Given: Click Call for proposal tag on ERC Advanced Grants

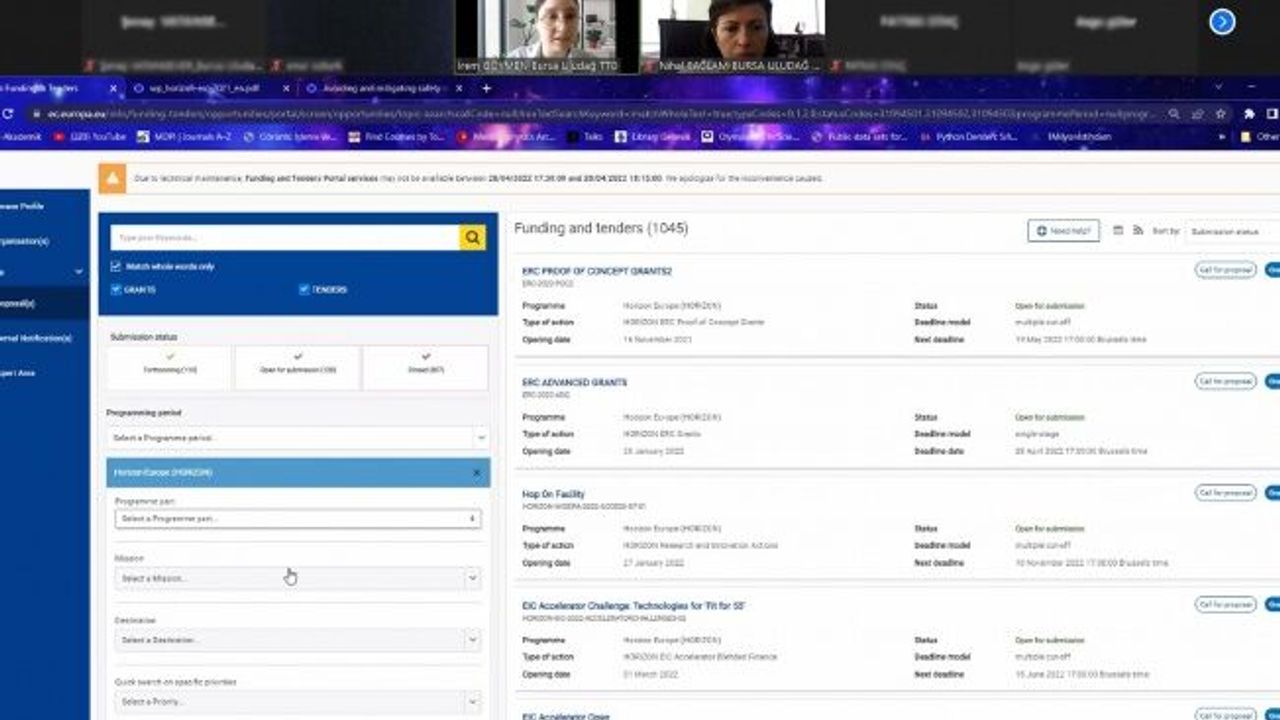Looking at the screenshot, I should (x=1225, y=382).
